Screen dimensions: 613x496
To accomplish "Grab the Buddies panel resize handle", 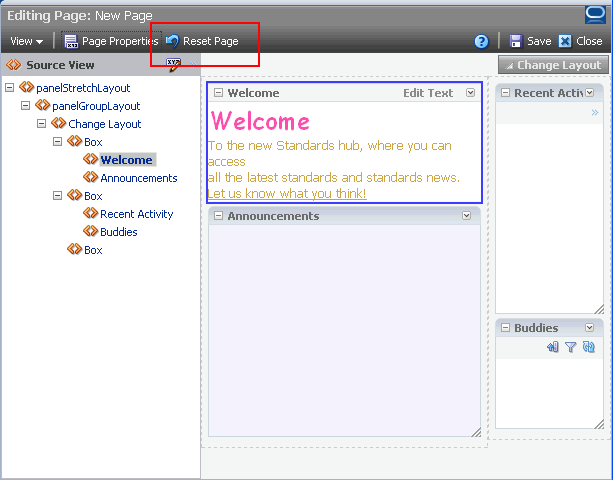I will pos(599,424).
